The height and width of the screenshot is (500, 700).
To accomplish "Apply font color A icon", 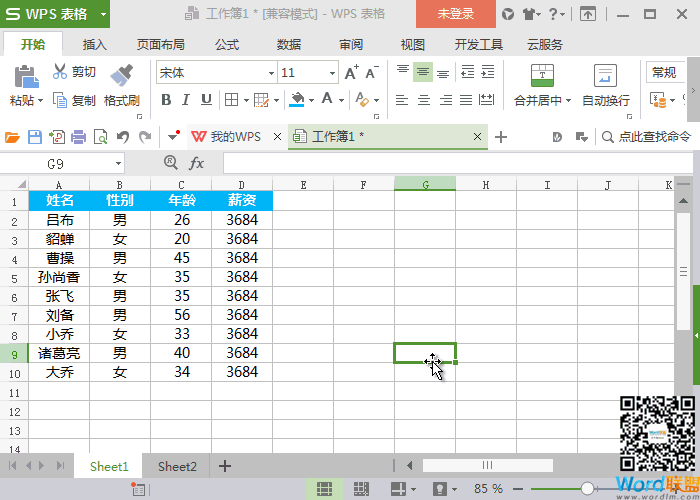I will (x=327, y=99).
